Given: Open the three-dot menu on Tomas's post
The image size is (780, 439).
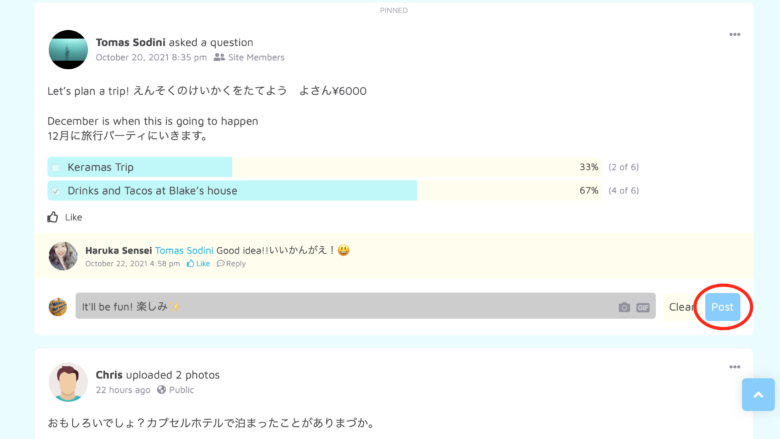Looking at the screenshot, I should click(x=735, y=34).
